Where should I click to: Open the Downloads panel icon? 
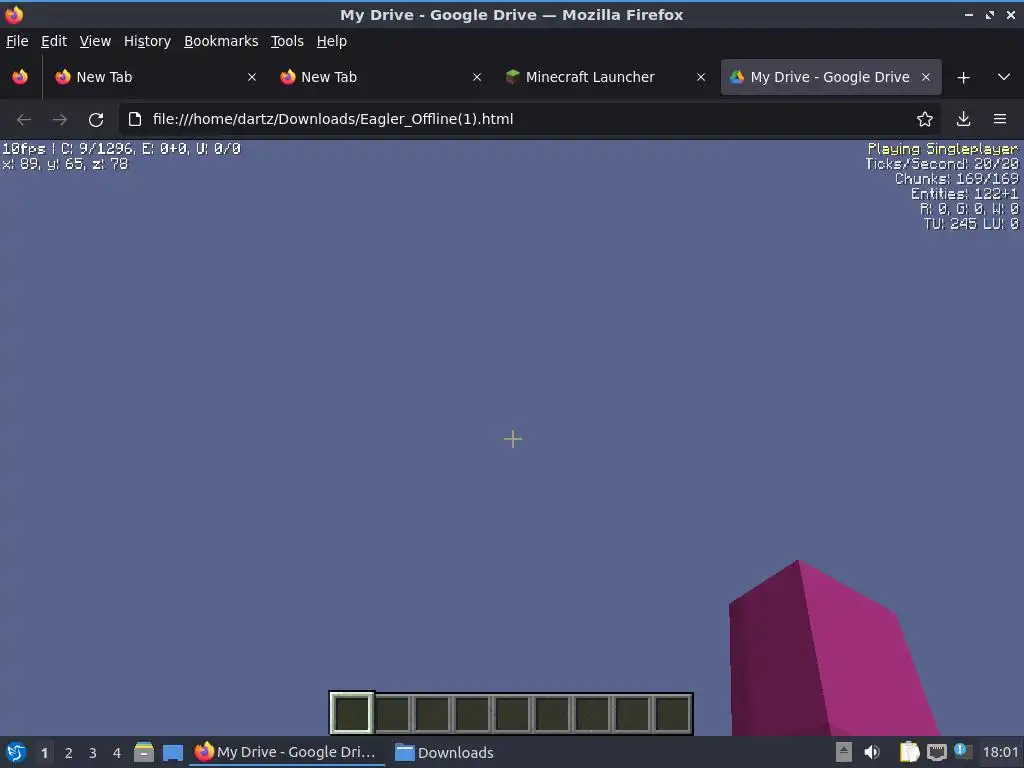963,120
